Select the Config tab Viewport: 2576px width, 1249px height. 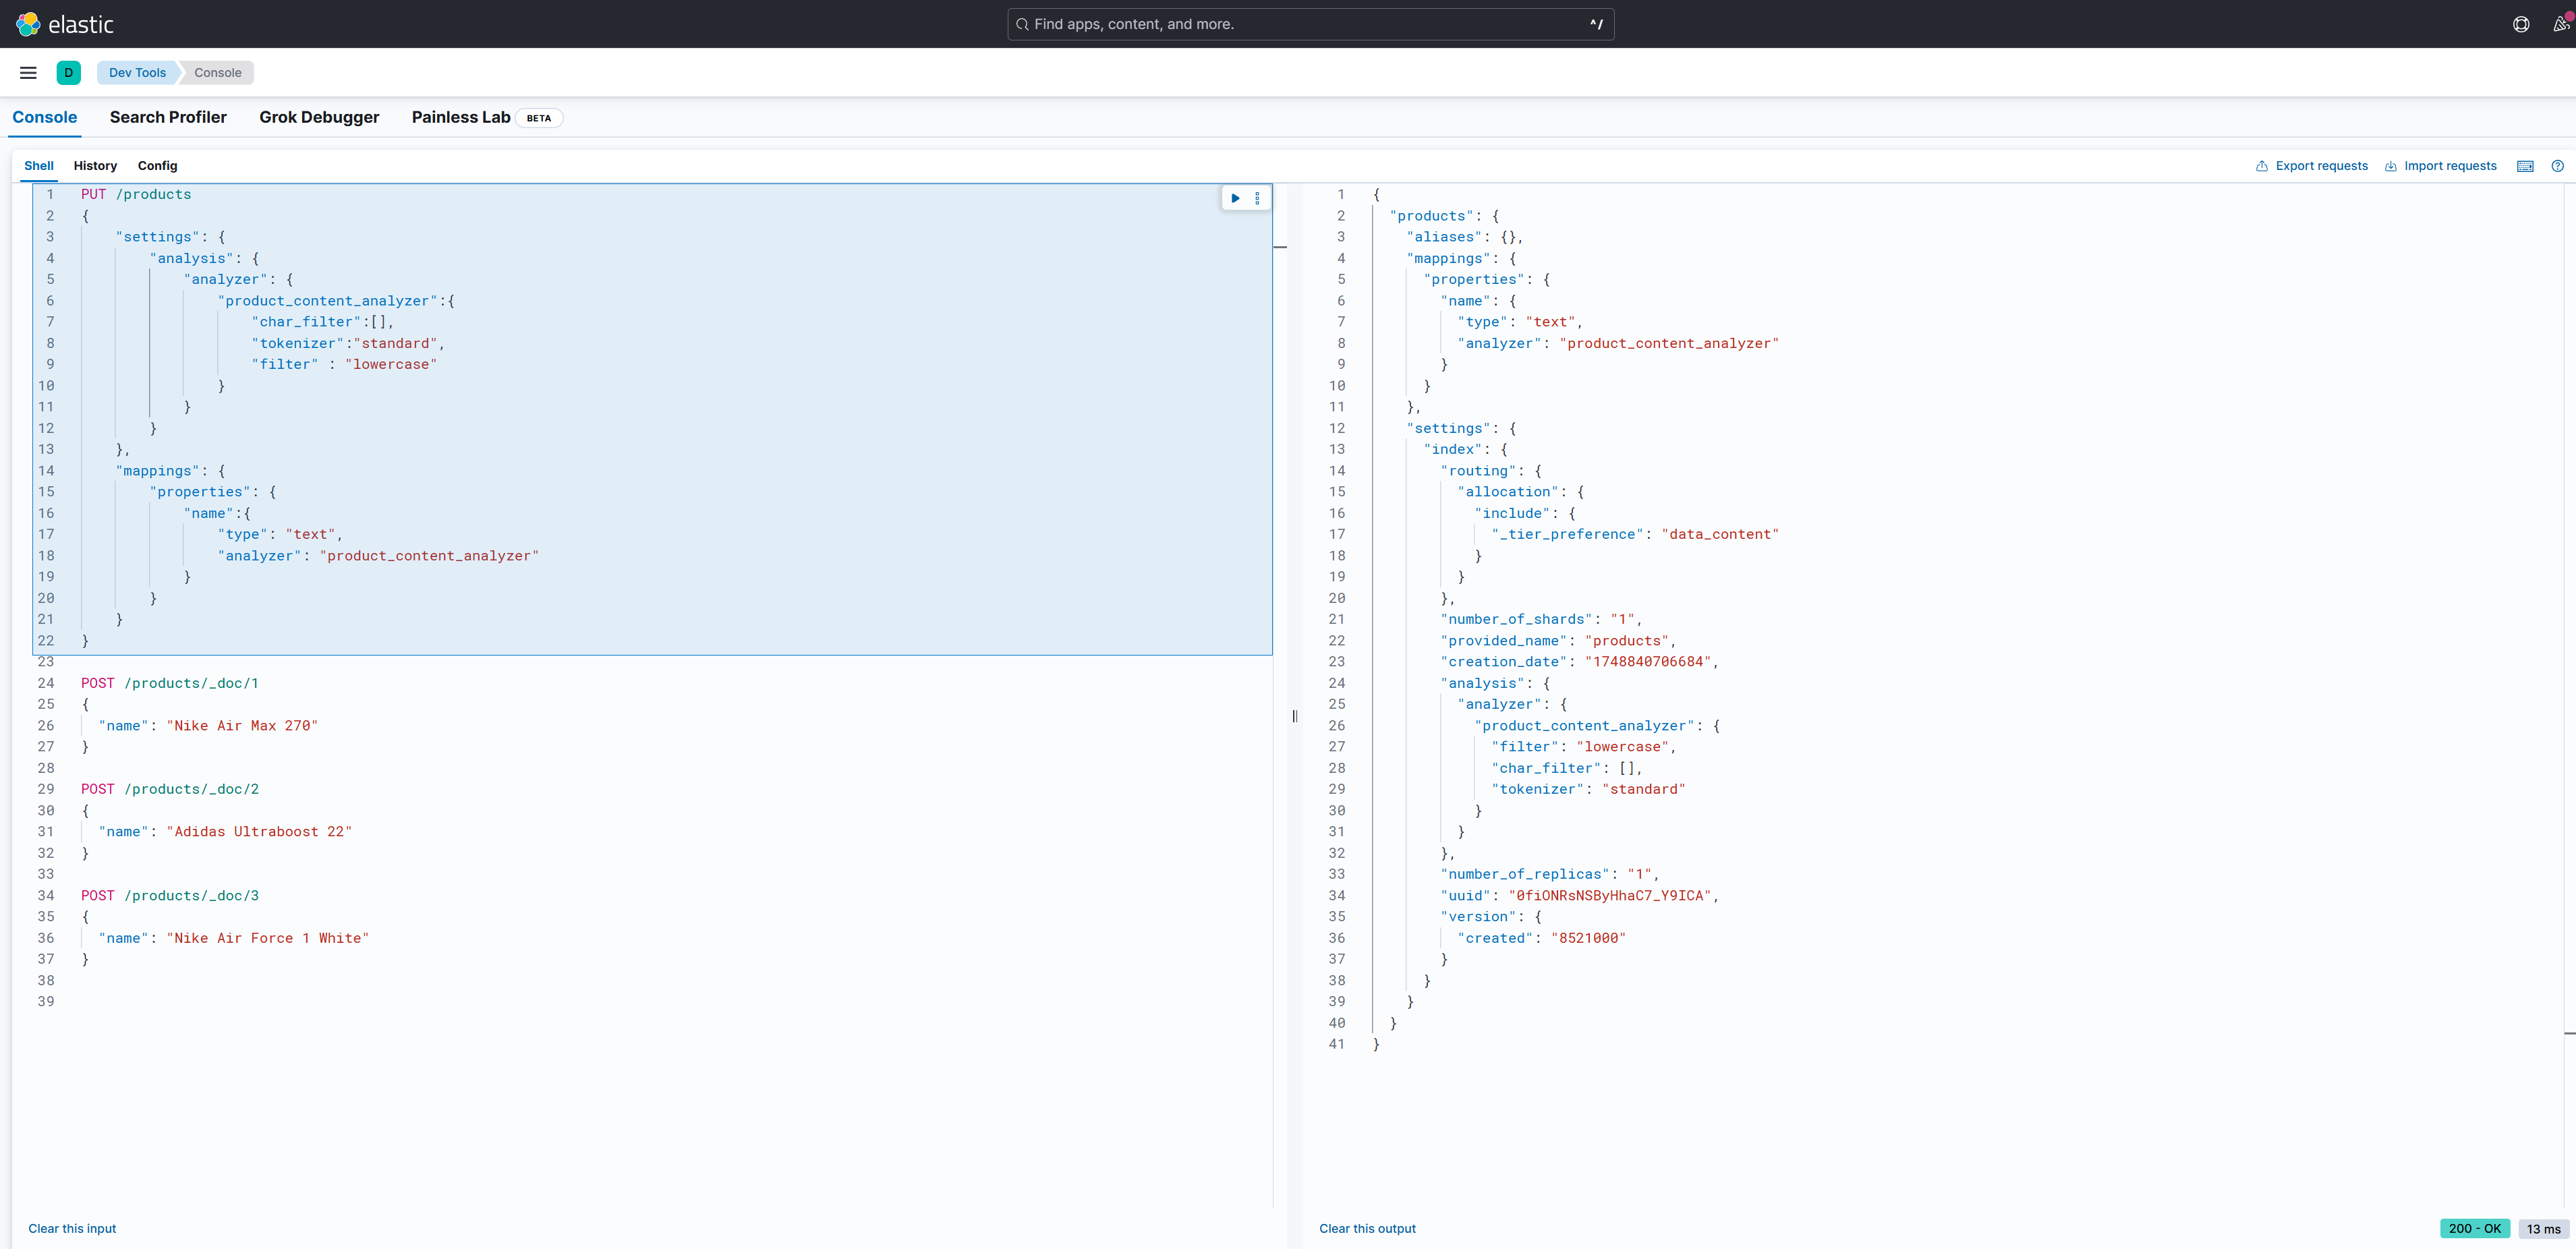point(157,166)
